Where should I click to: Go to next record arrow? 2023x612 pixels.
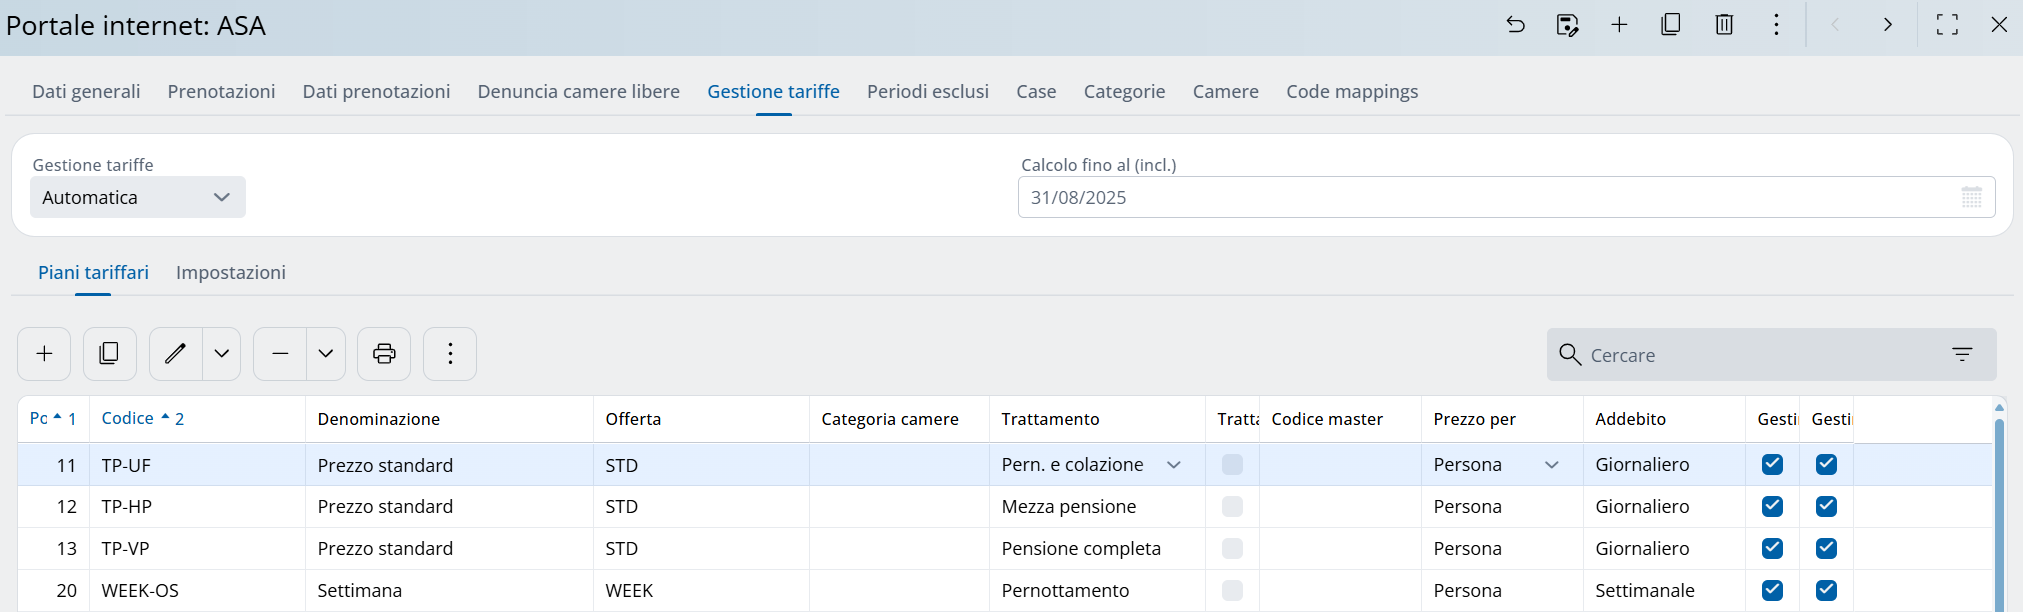tap(1888, 25)
